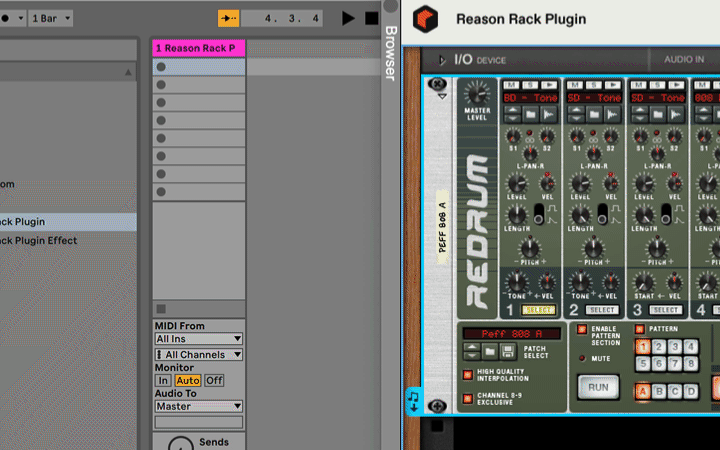720x450 pixels.
Task: Click the Redrum RUN button
Action: pyautogui.click(x=598, y=388)
